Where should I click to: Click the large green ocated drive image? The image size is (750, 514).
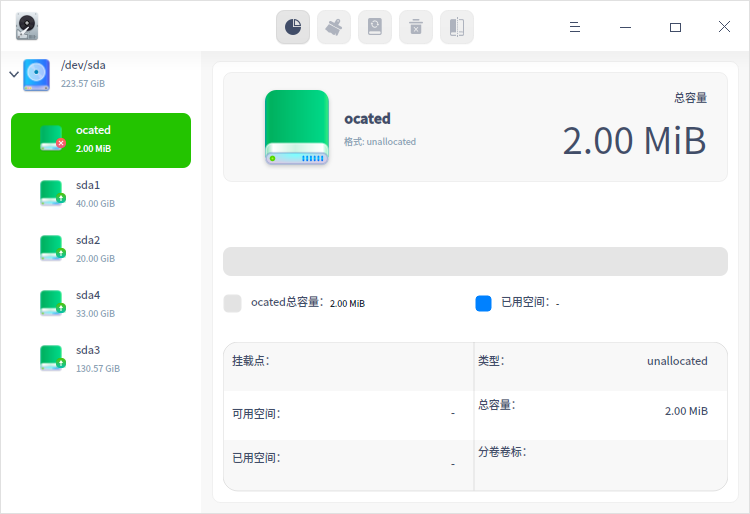coord(297,127)
